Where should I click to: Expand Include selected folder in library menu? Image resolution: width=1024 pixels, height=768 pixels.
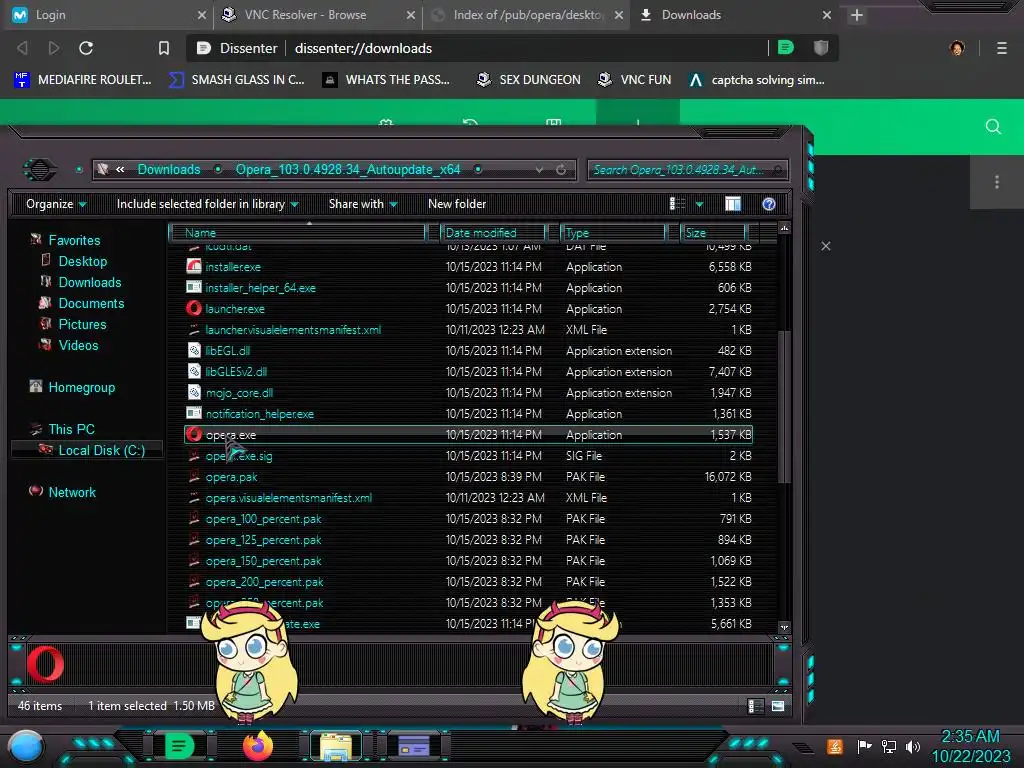(x=208, y=204)
